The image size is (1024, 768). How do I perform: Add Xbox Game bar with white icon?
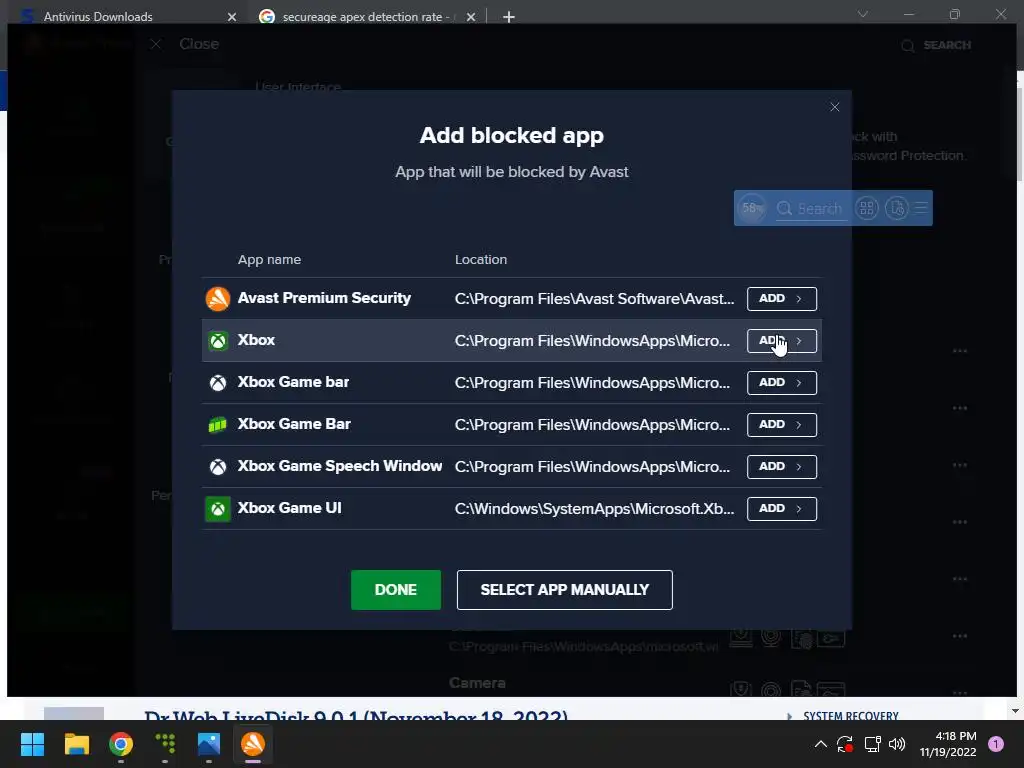(781, 383)
